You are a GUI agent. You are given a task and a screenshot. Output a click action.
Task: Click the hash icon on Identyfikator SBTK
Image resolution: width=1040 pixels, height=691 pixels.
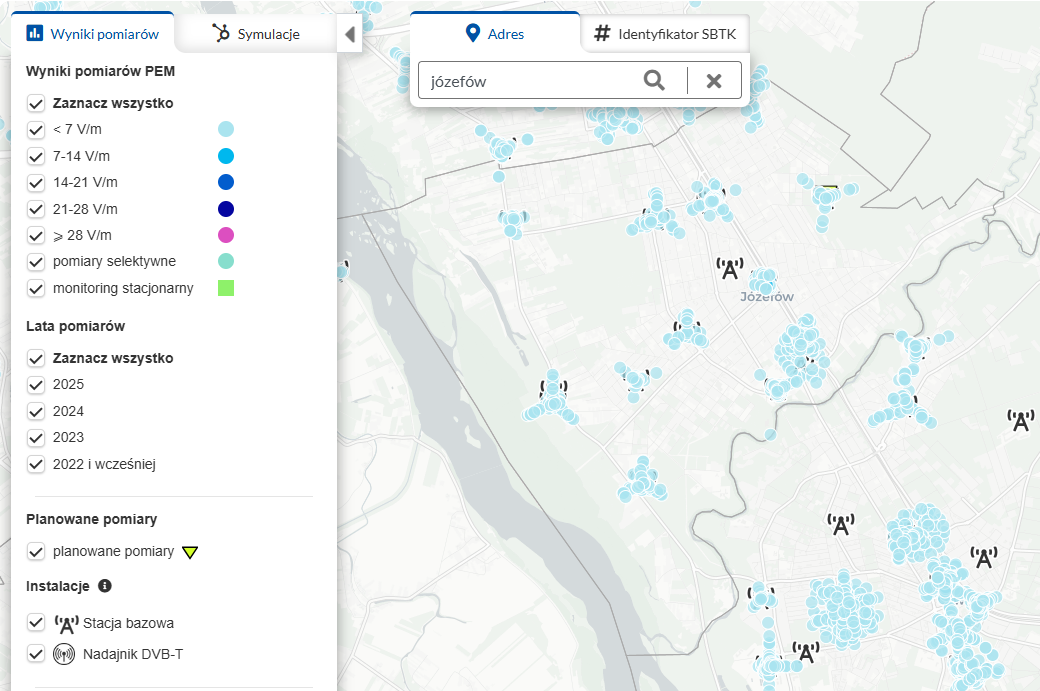(x=602, y=33)
